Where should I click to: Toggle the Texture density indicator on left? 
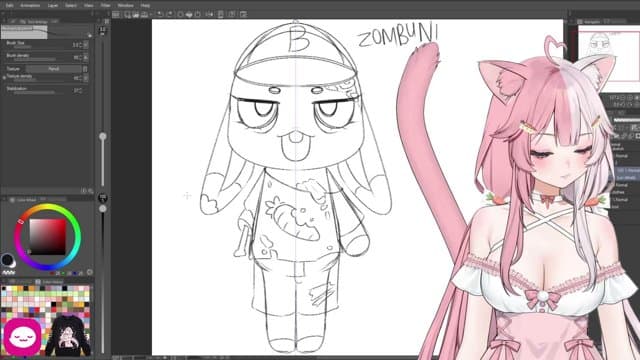[4, 77]
